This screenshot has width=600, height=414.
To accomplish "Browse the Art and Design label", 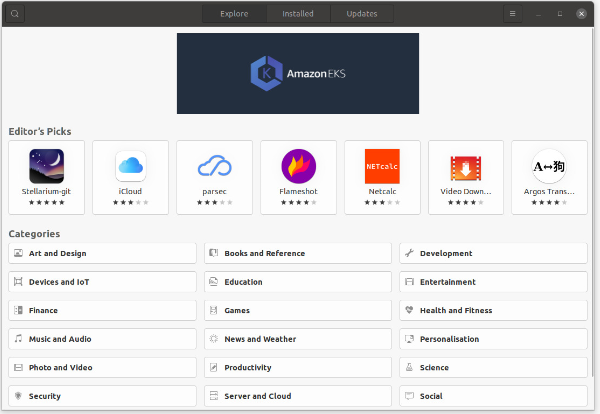I will (x=57, y=253).
